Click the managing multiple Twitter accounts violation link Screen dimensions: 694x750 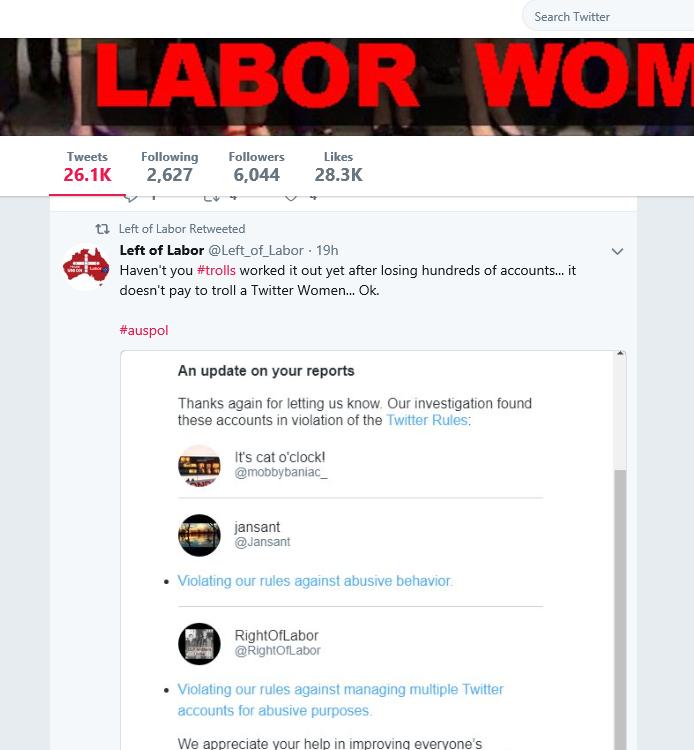pyautogui.click(x=341, y=700)
